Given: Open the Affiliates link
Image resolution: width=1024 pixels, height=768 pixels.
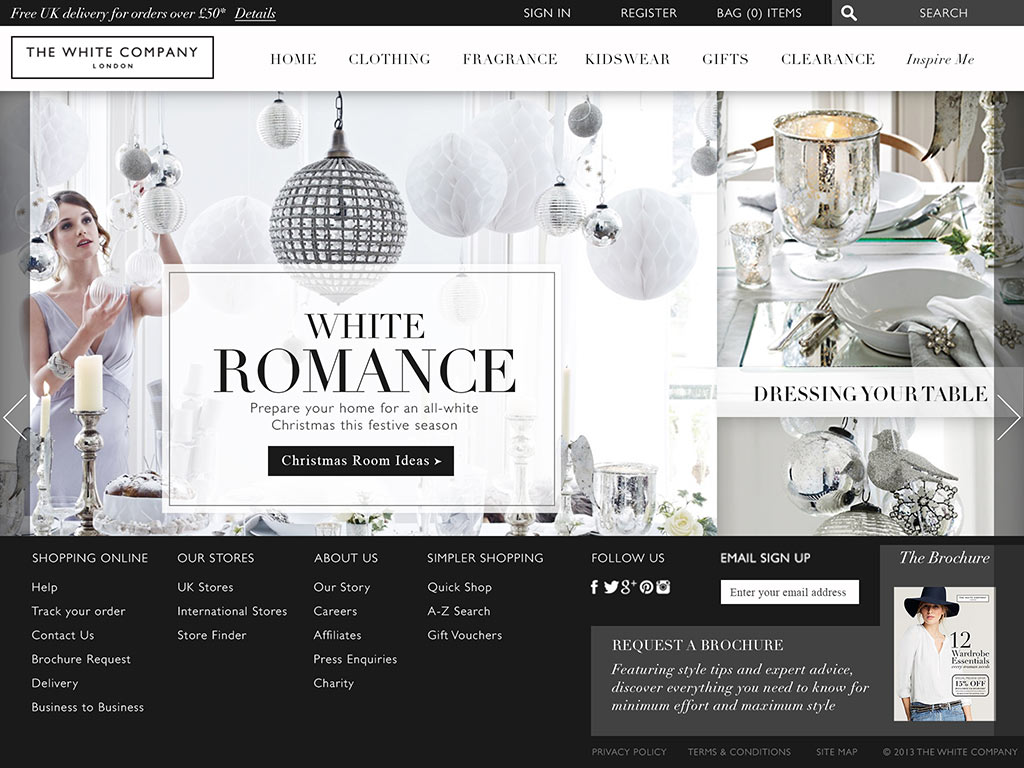Looking at the screenshot, I should point(337,635).
